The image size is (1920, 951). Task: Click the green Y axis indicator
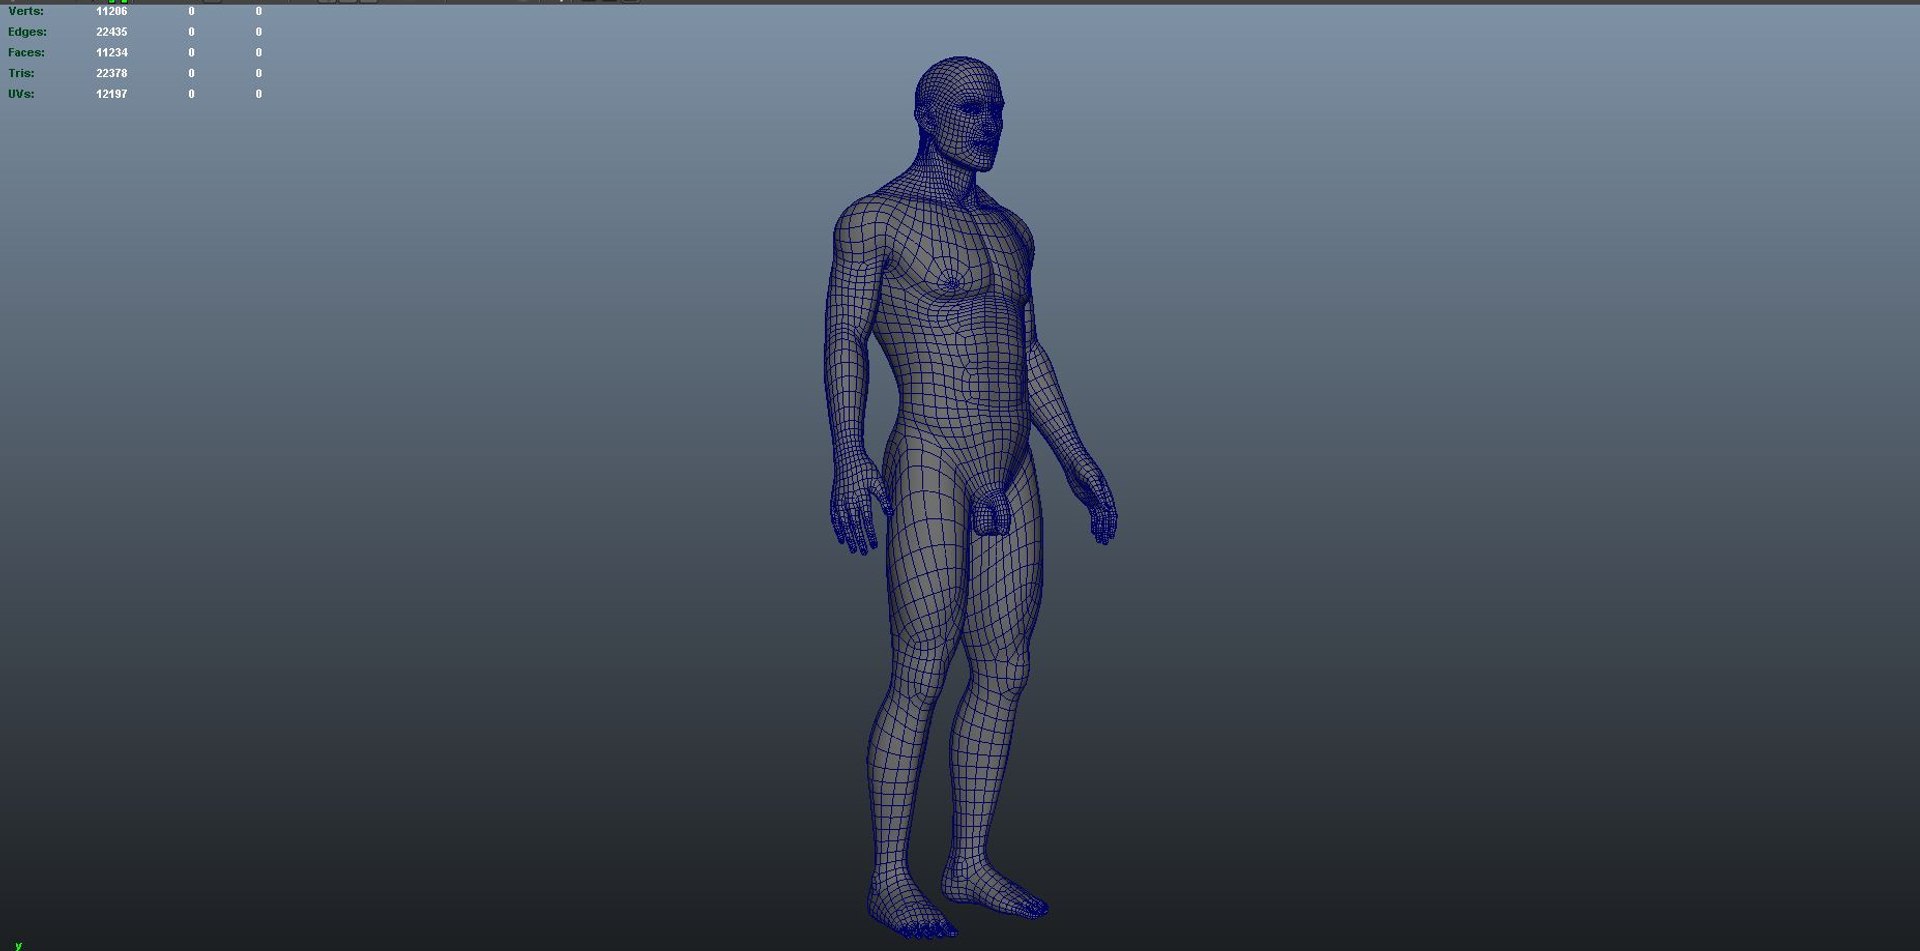click(18, 945)
